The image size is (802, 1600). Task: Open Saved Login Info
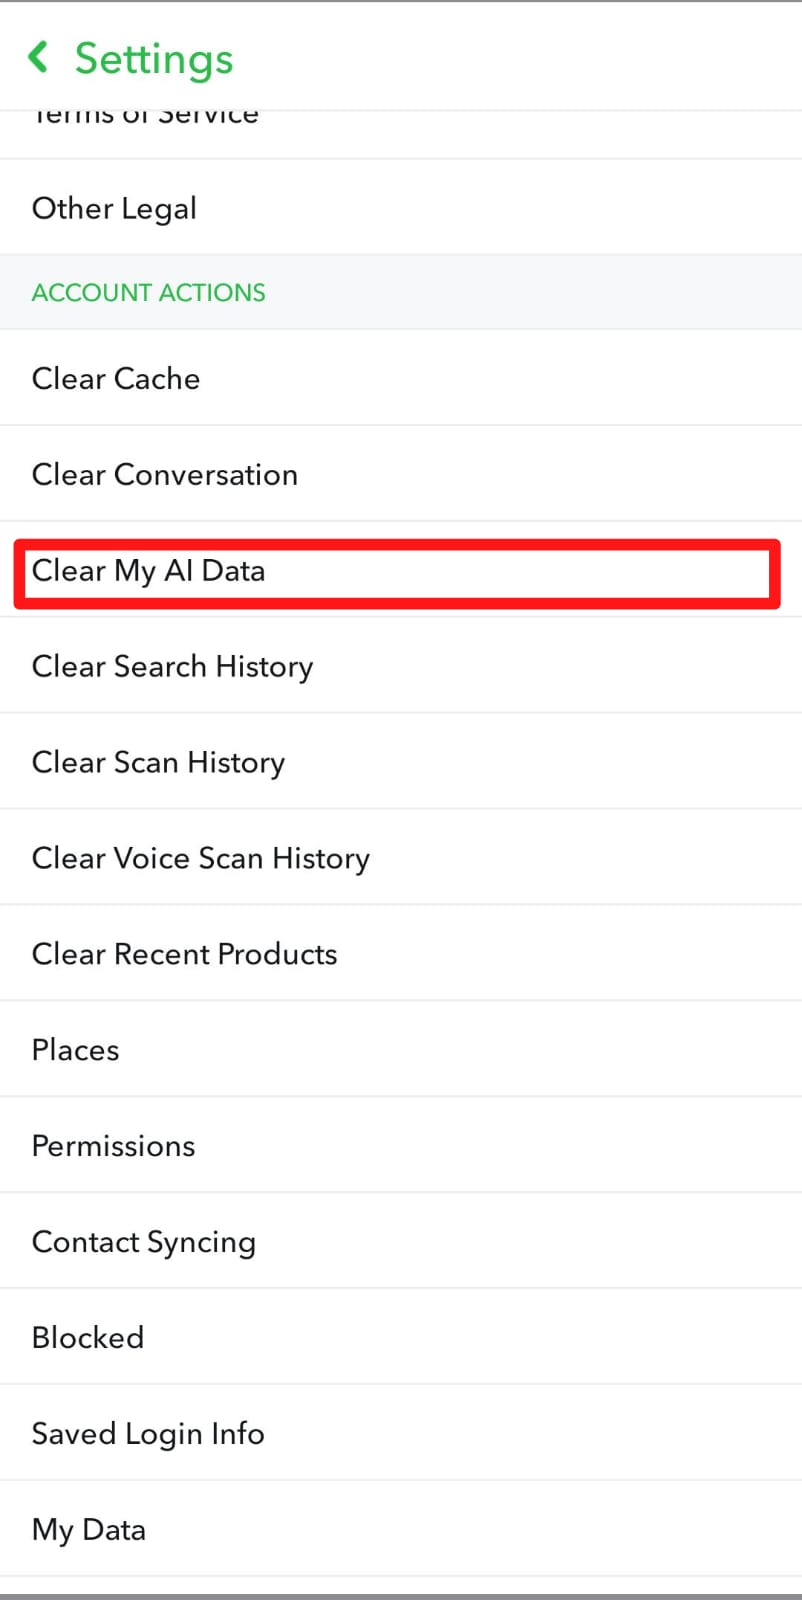pyautogui.click(x=148, y=1434)
